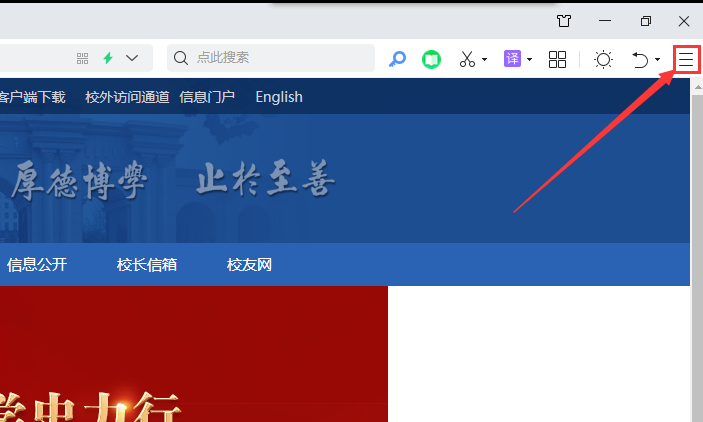This screenshot has width=703, height=422.
Task: Open the 校外访问通道 link
Action: coord(127,97)
